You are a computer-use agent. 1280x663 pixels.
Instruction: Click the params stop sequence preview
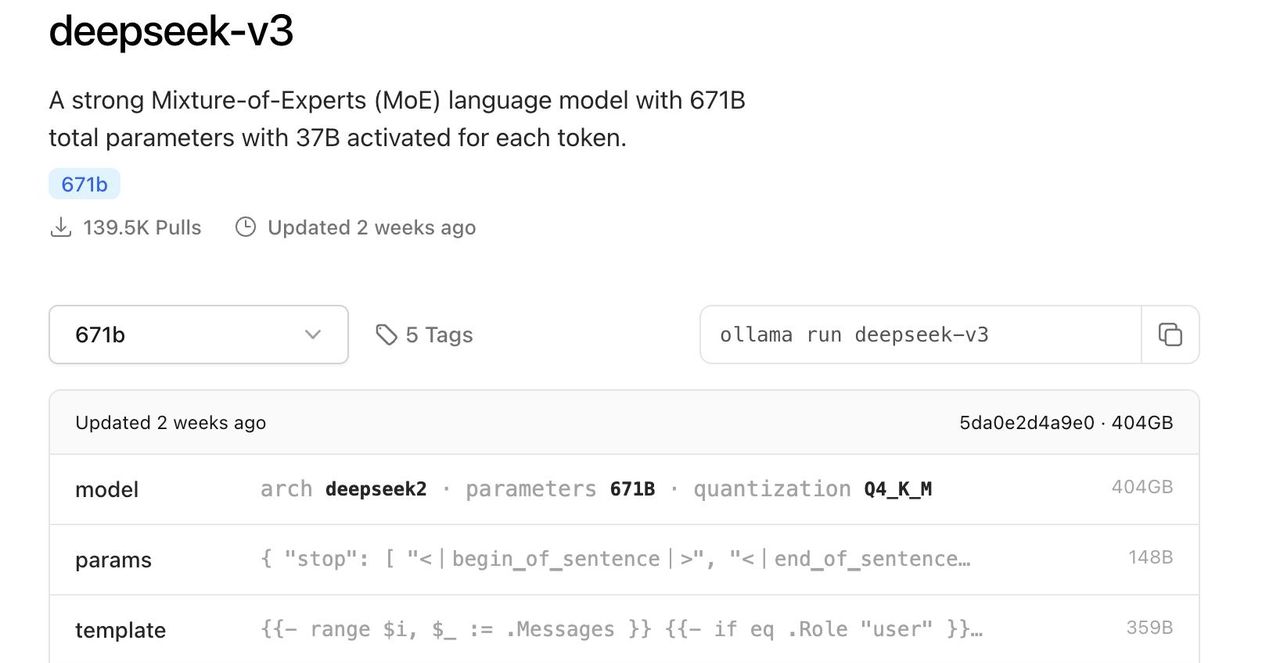pos(615,559)
